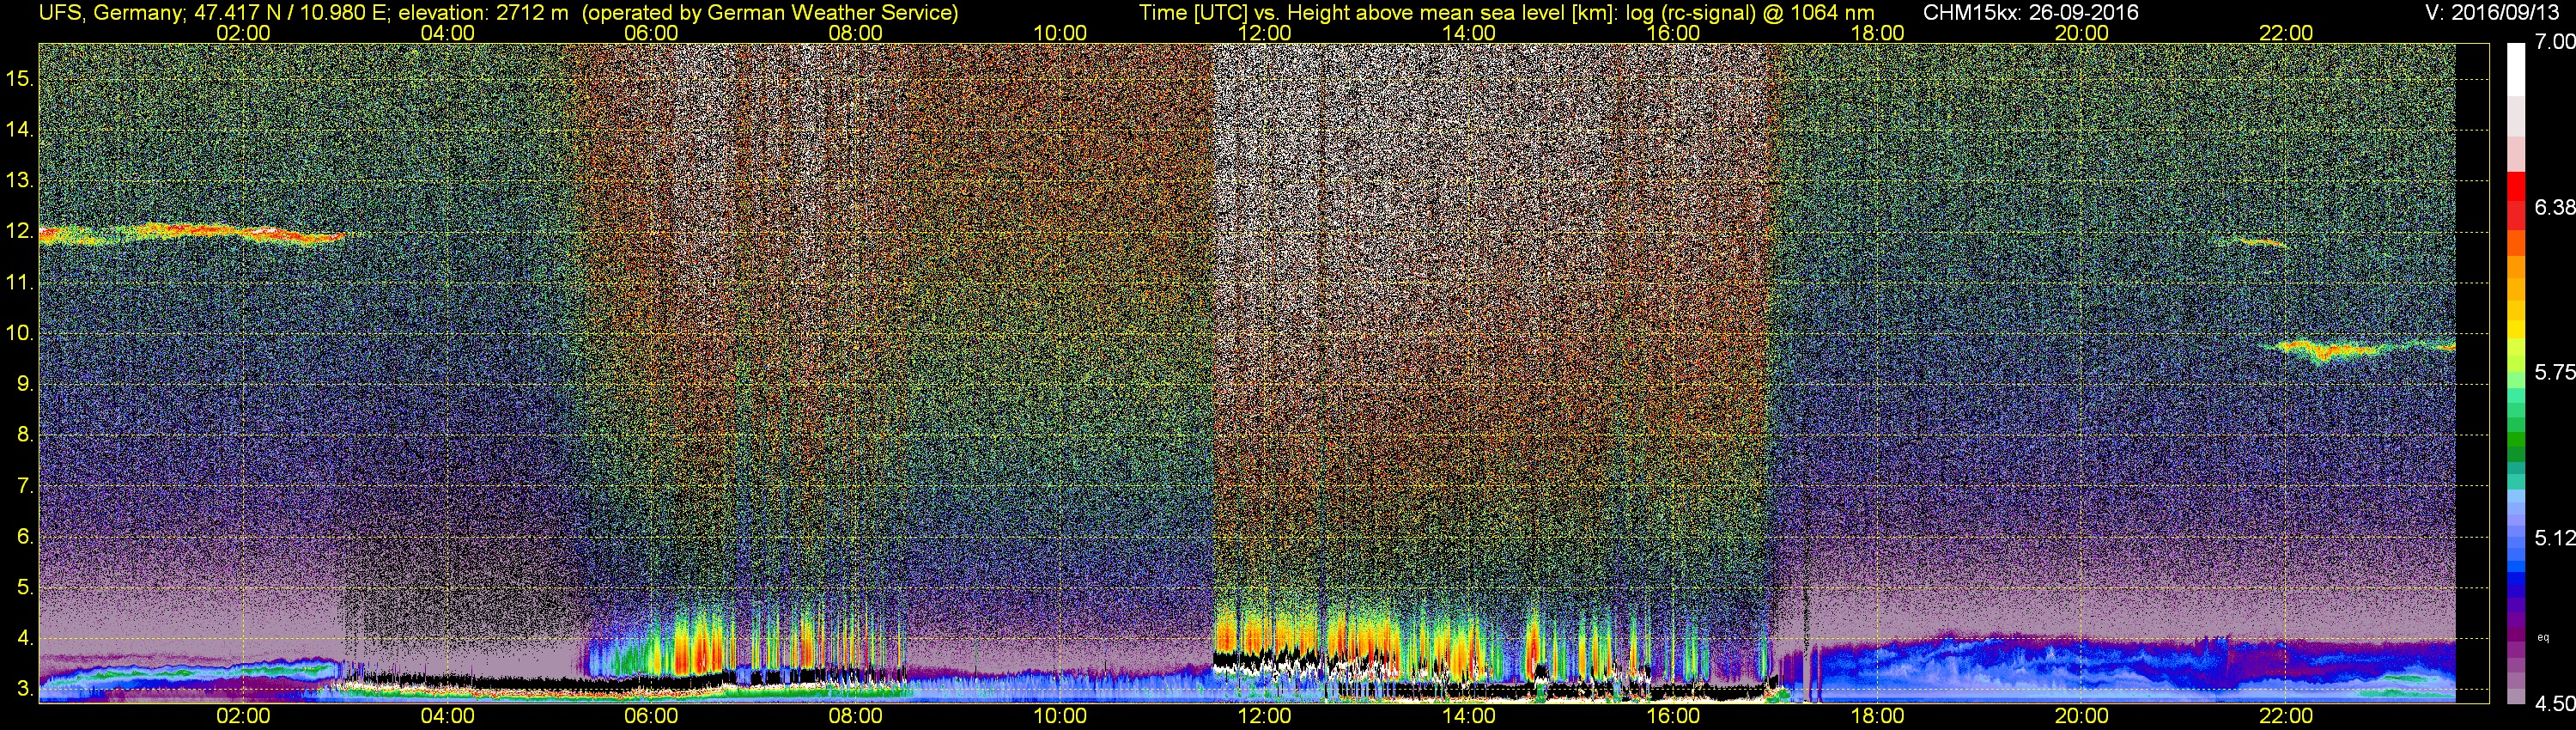Click 22:00 on the top time axis
This screenshot has width=2576, height=730.
point(2286,33)
